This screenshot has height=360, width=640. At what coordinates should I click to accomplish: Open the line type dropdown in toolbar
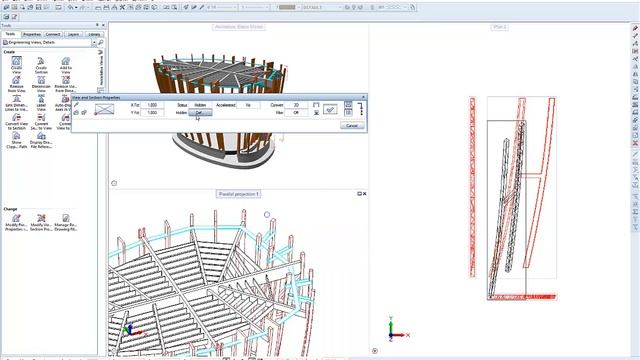pyautogui.click(x=268, y=7)
